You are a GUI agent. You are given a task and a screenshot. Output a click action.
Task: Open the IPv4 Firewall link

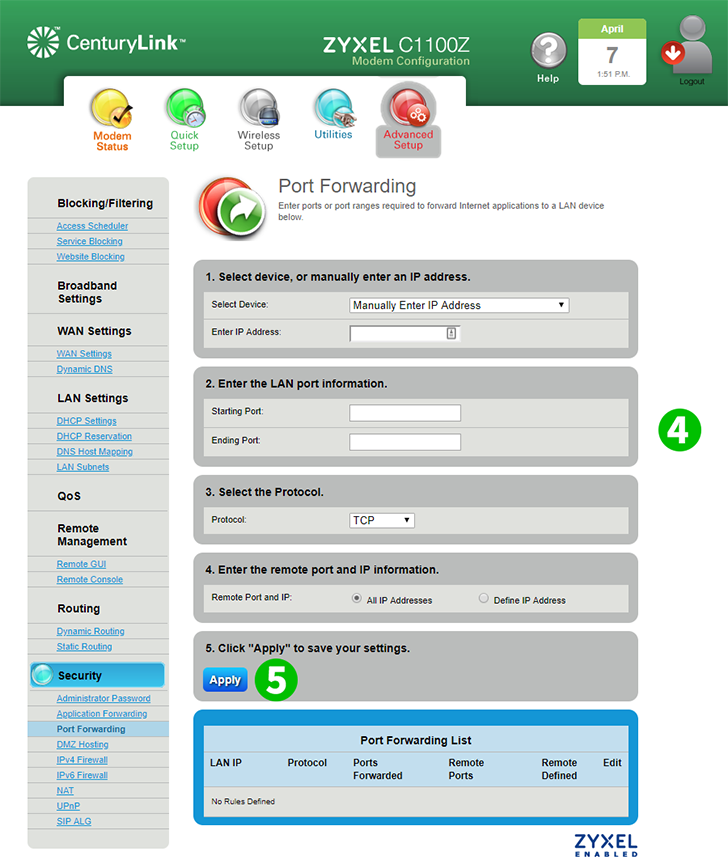[82, 760]
